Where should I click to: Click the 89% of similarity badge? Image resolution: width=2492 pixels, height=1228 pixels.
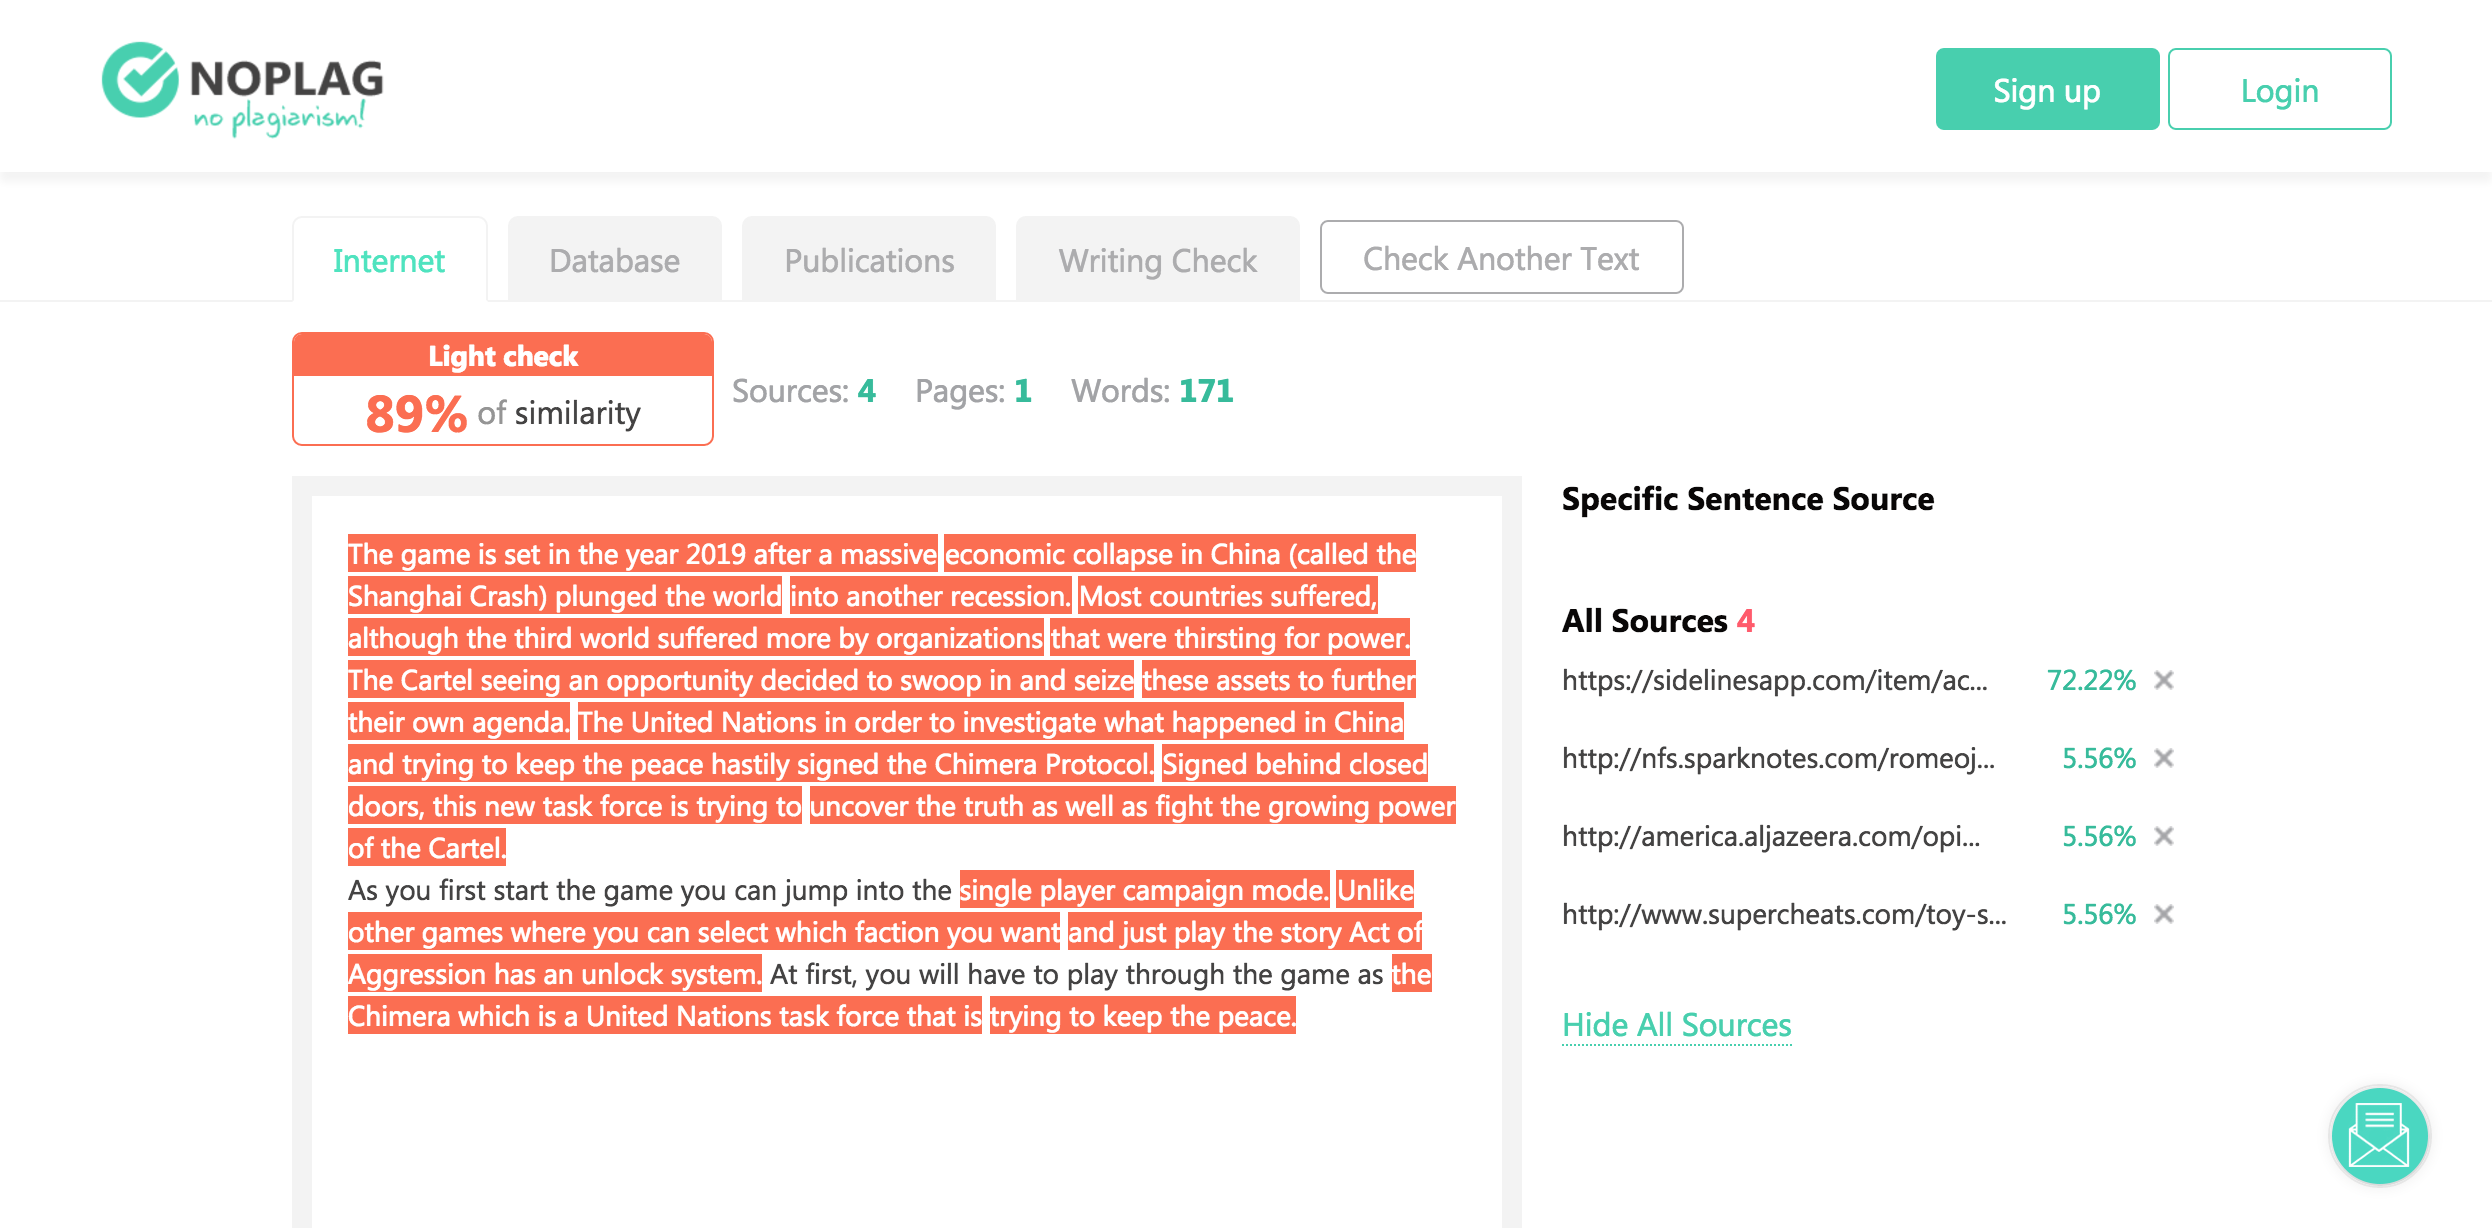coord(503,412)
